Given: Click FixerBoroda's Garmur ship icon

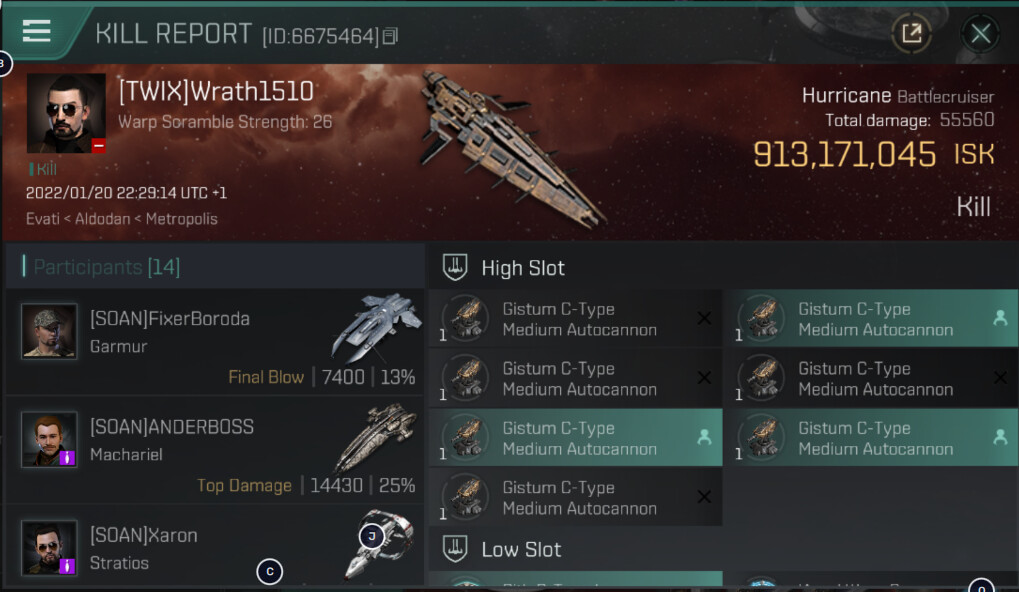Looking at the screenshot, I should (x=373, y=328).
